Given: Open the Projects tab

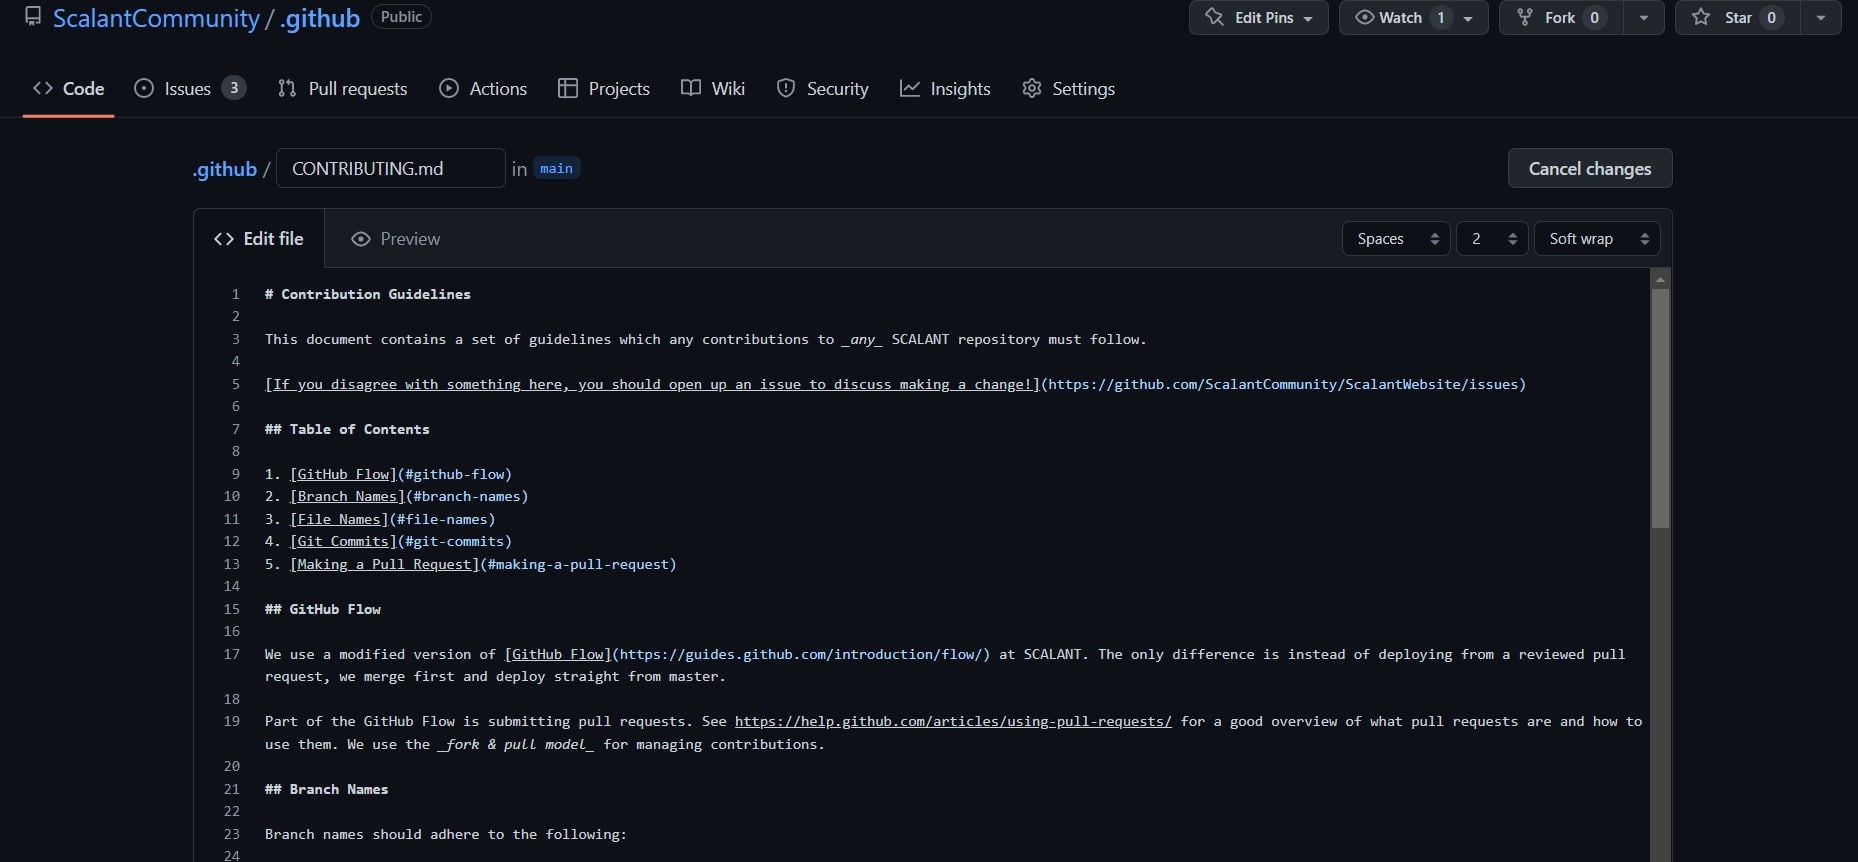Looking at the screenshot, I should coord(604,88).
